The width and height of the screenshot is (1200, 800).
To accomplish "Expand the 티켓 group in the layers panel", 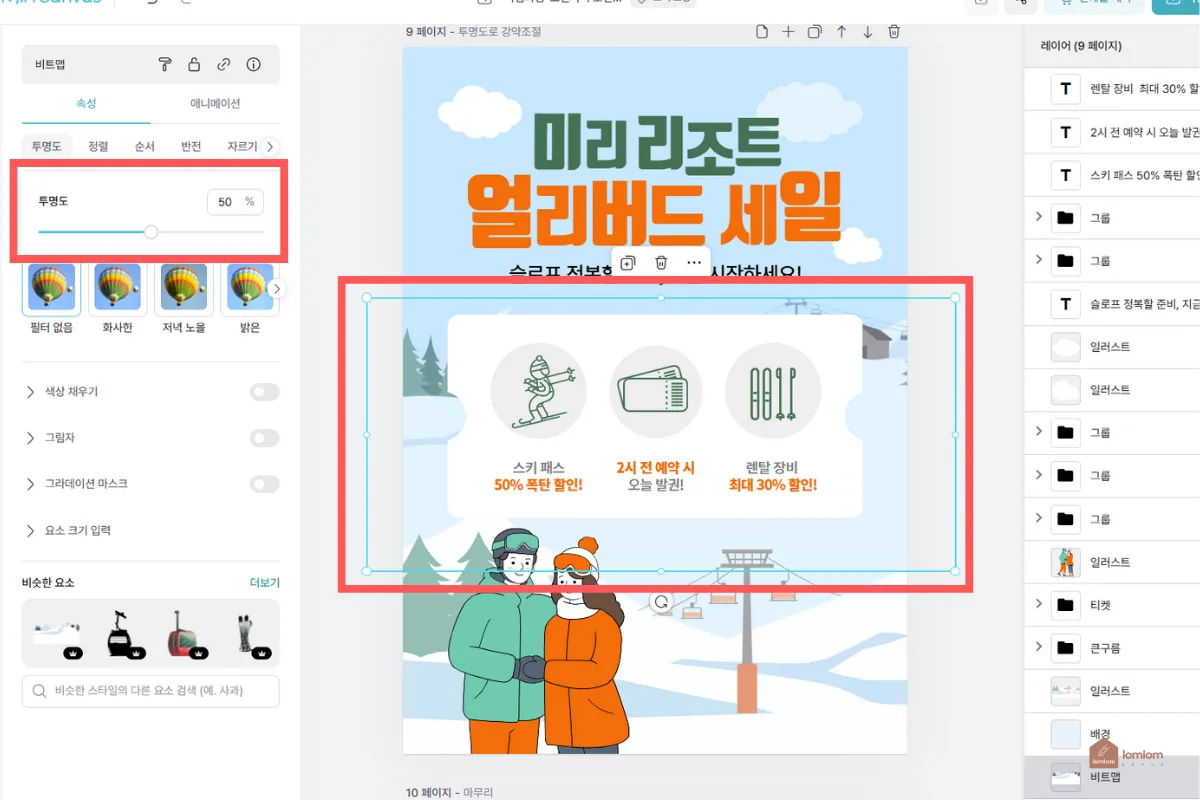I will 1040,604.
